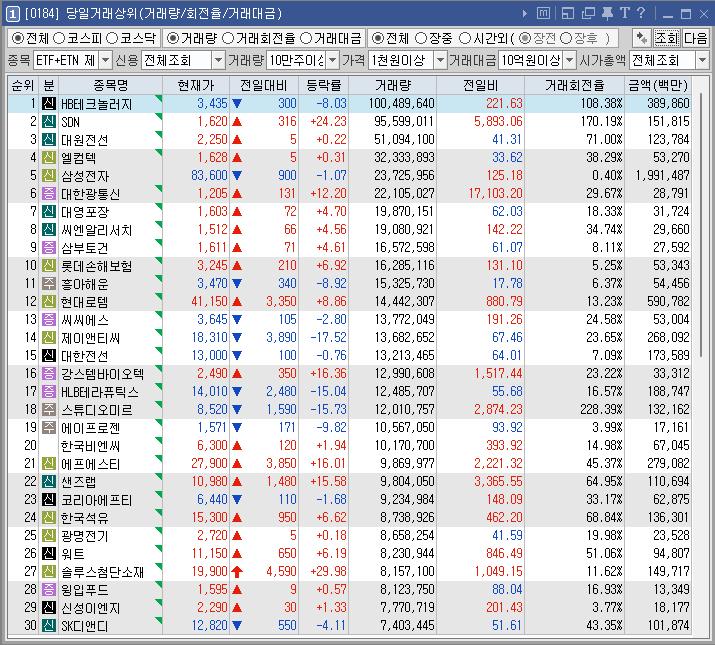Click the small arrow icon in the title bar
The height and width of the screenshot is (645, 715).
coord(524,14)
